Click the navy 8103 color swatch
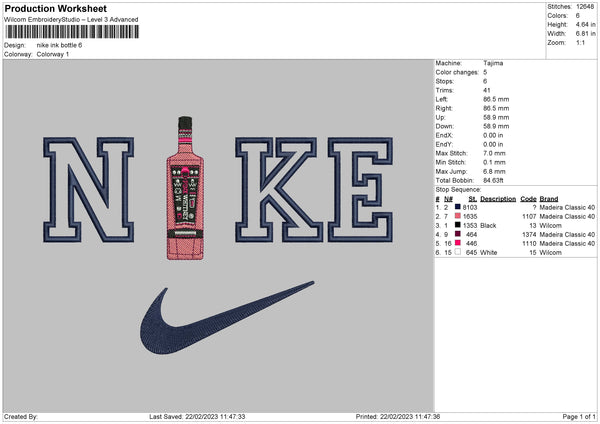The height and width of the screenshot is (424, 600). pyautogui.click(x=458, y=207)
